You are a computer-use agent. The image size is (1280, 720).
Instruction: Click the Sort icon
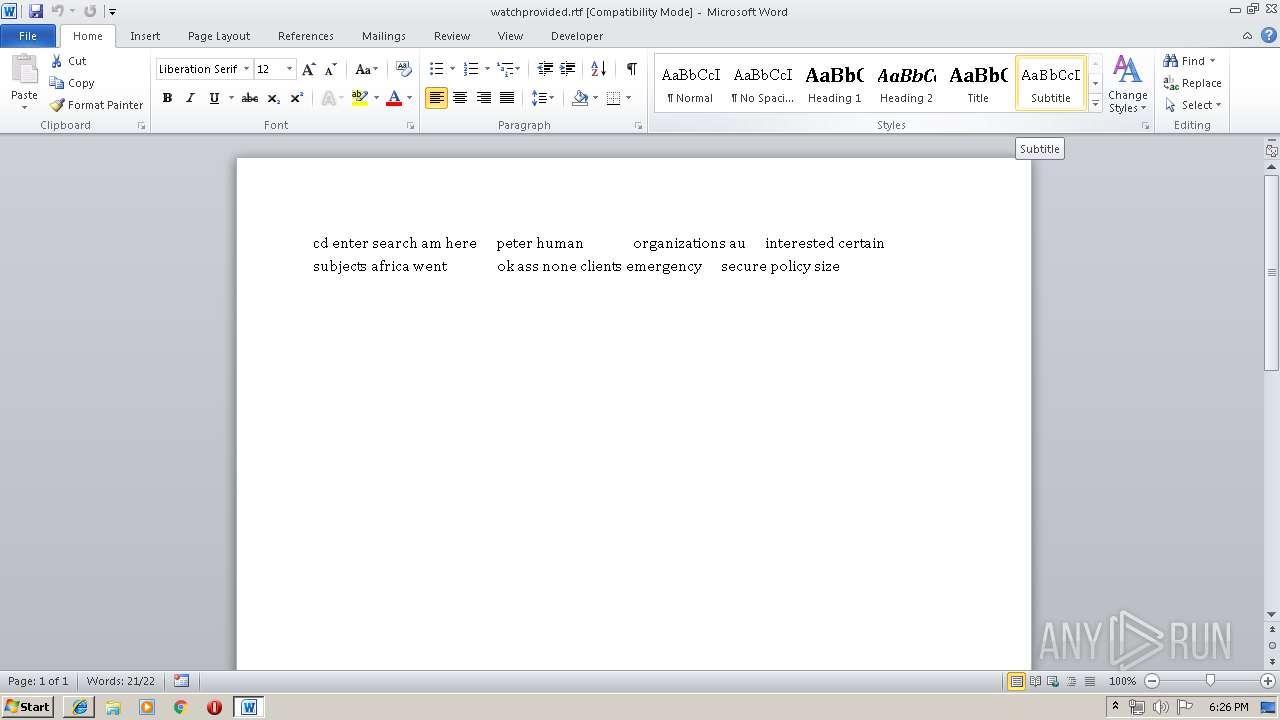point(599,69)
